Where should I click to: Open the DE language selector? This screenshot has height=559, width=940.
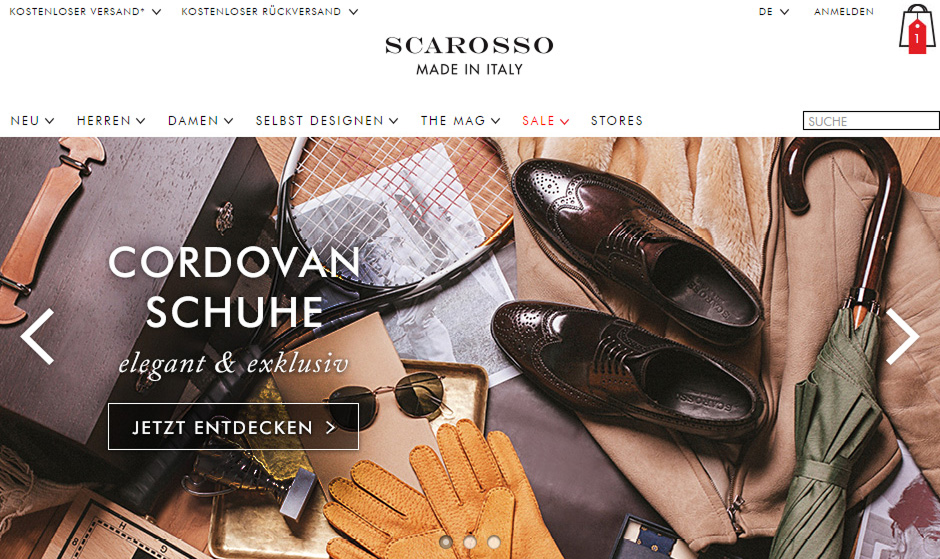click(x=773, y=11)
